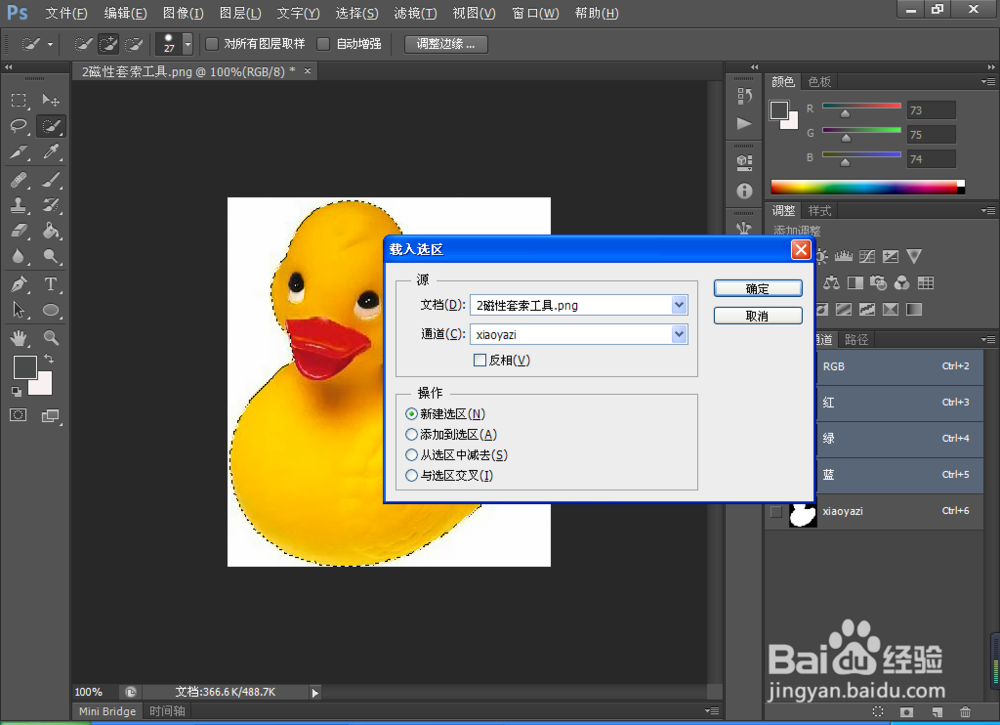Click the delete channel trash icon
Viewport: 1000px width, 725px height.
(966, 711)
